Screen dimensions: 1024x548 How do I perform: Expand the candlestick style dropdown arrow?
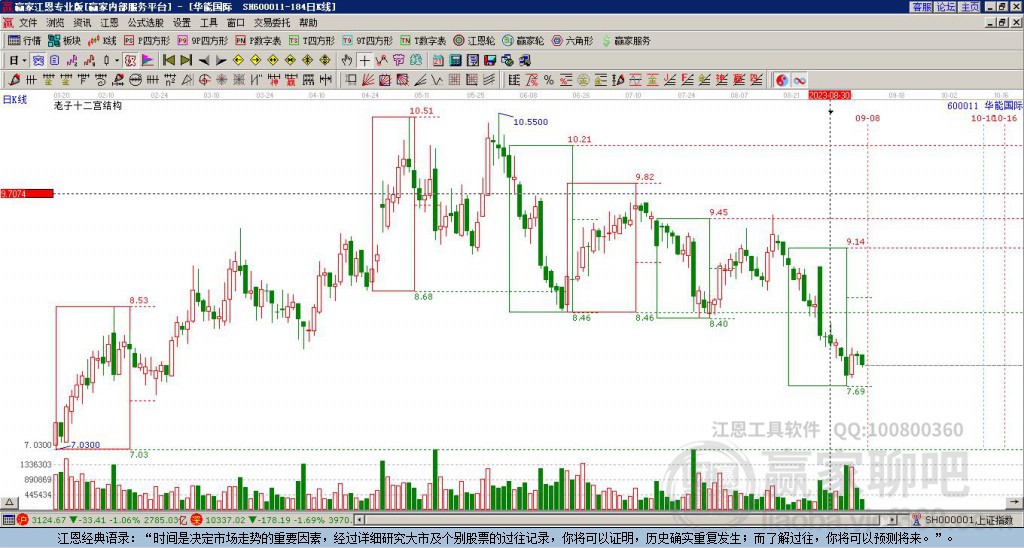[x=116, y=60]
